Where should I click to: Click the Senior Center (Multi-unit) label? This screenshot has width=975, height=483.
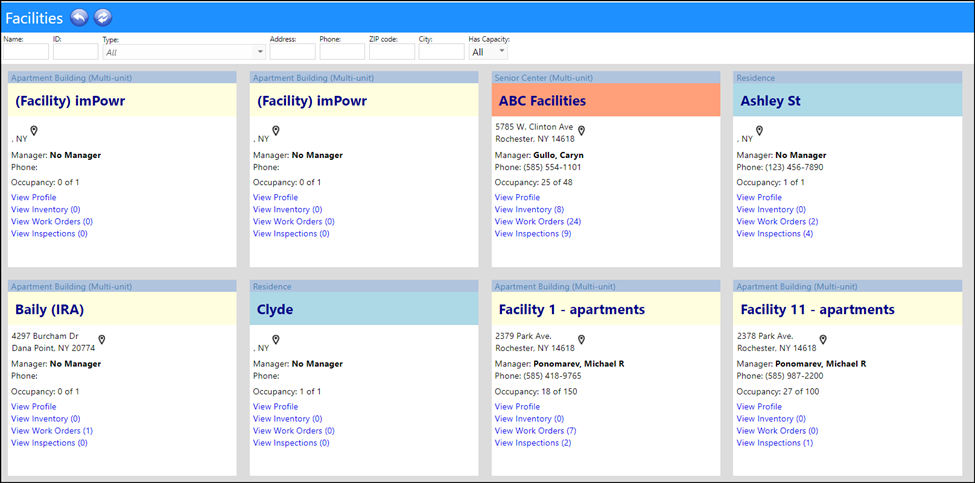[x=544, y=78]
